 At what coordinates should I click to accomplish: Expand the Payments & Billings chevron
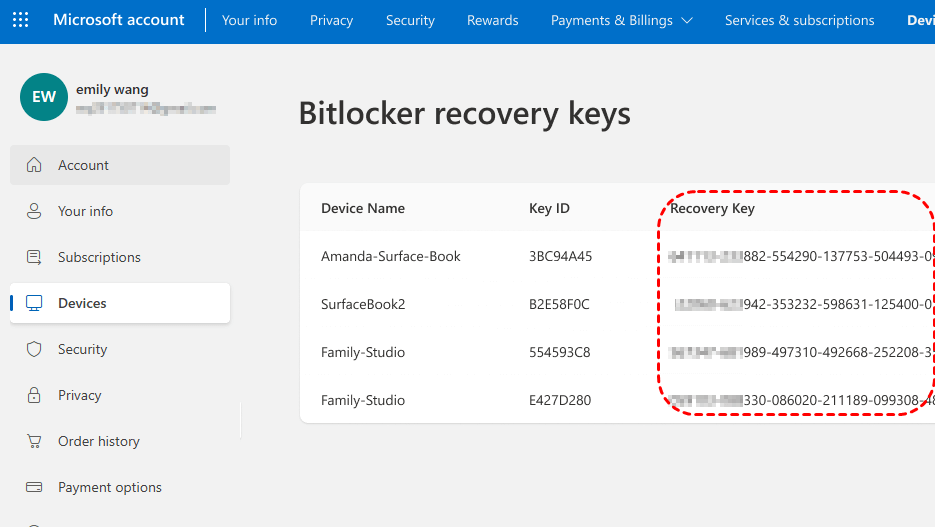[x=687, y=20]
